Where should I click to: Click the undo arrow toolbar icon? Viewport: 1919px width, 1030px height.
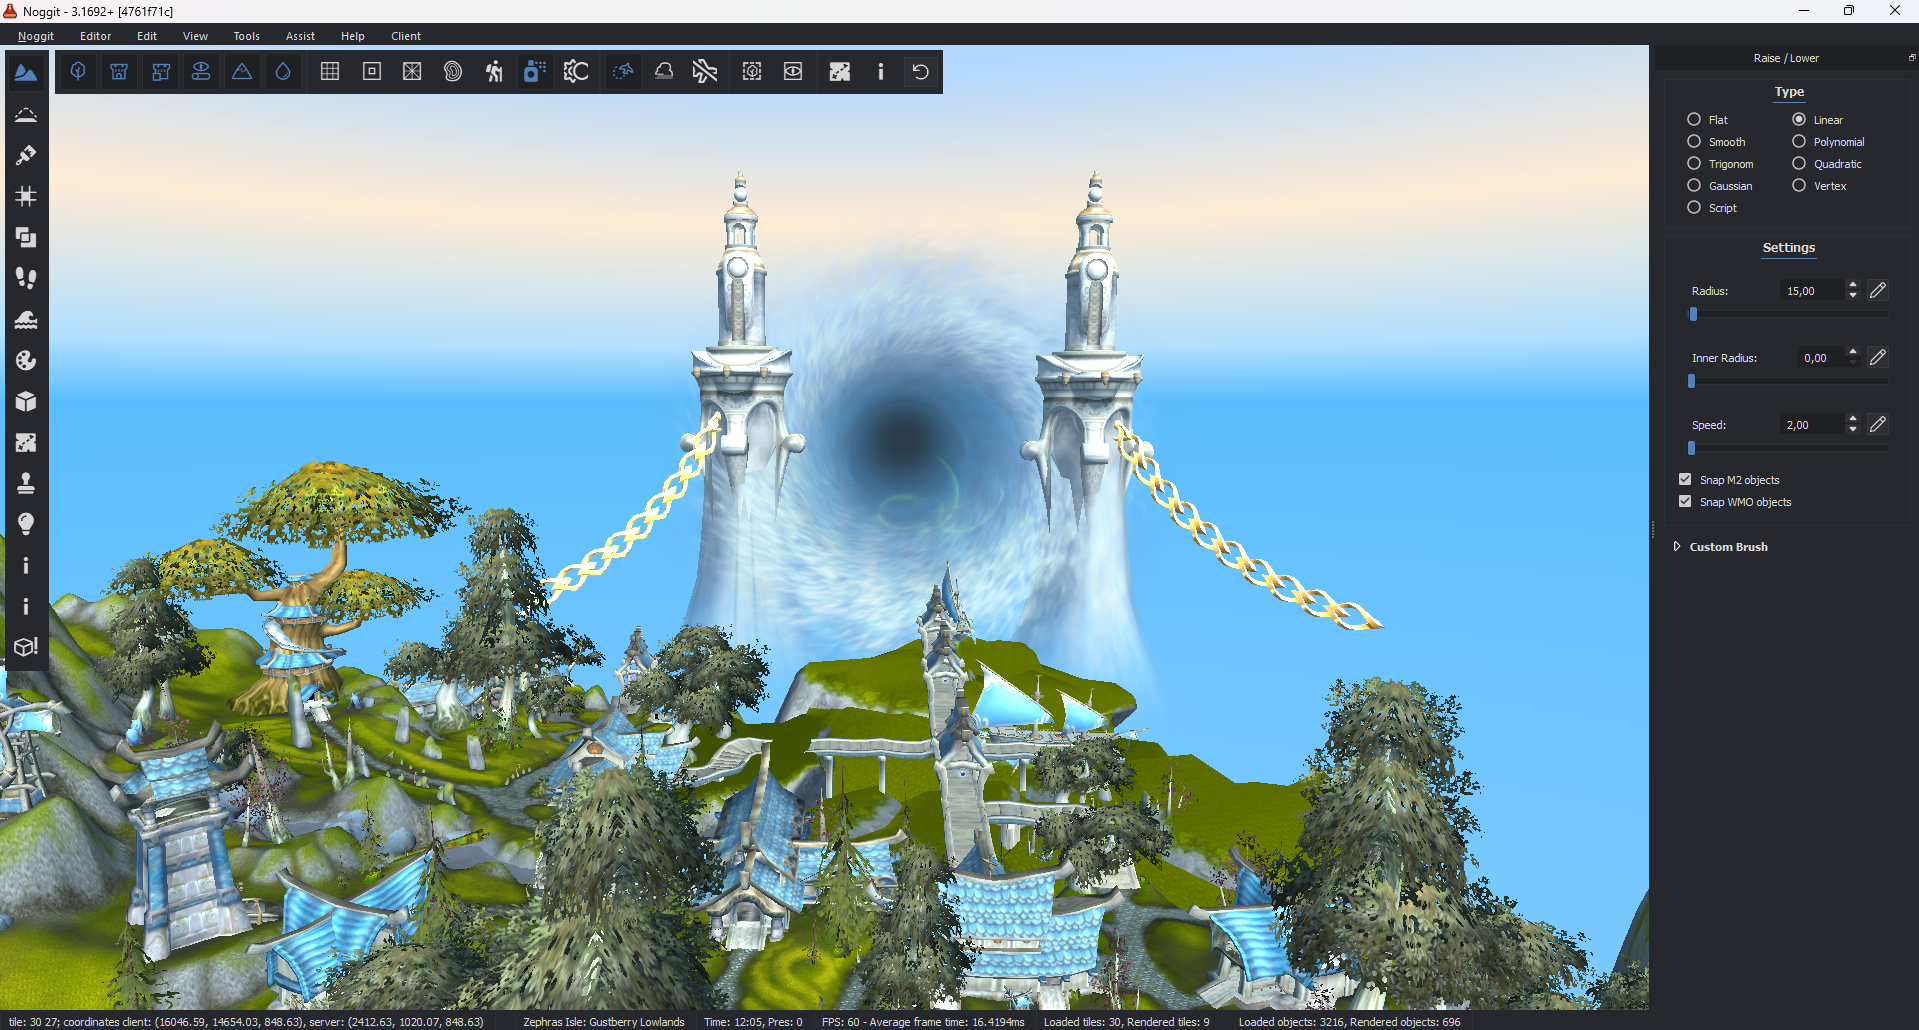921,72
